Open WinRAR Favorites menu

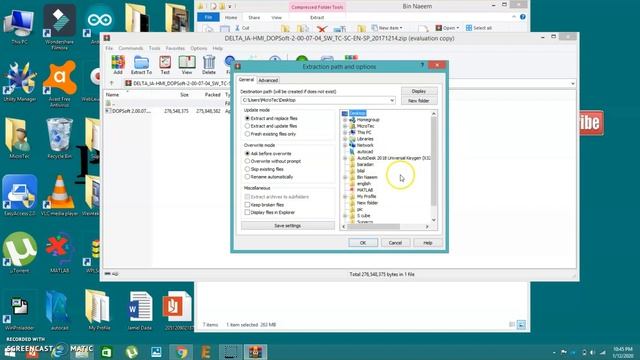(175, 48)
